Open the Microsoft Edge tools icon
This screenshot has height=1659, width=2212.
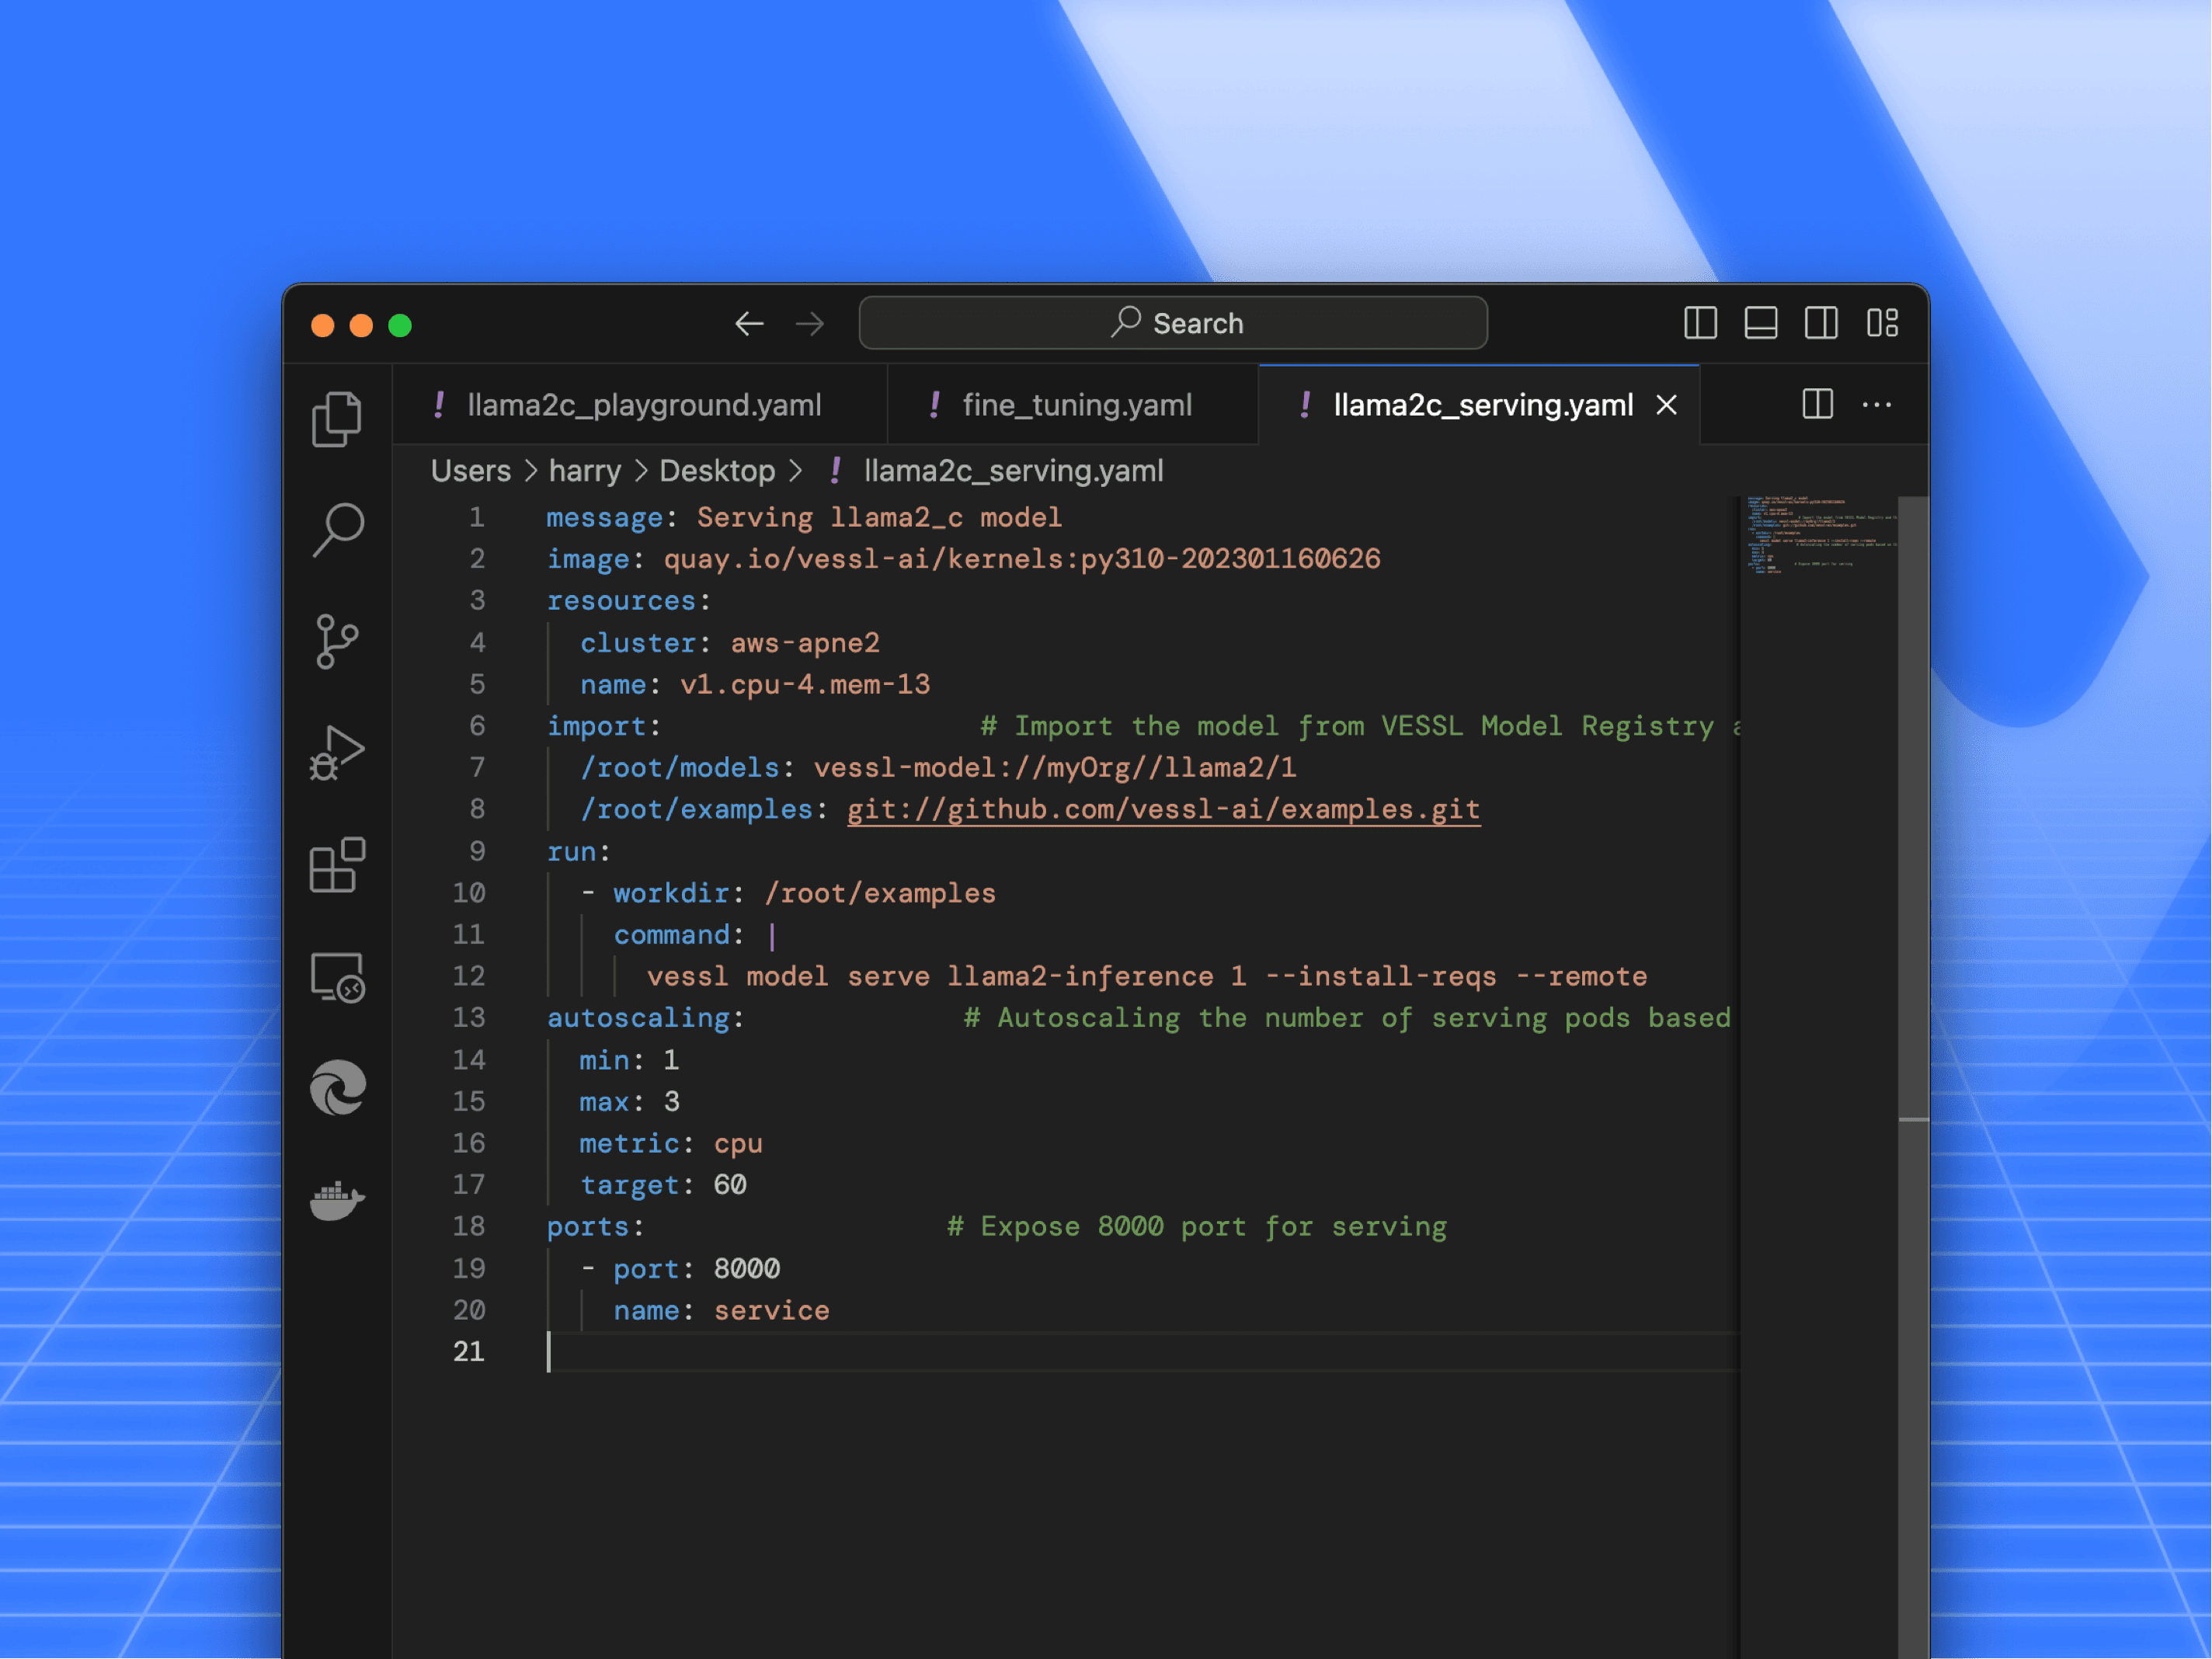[x=337, y=1088]
